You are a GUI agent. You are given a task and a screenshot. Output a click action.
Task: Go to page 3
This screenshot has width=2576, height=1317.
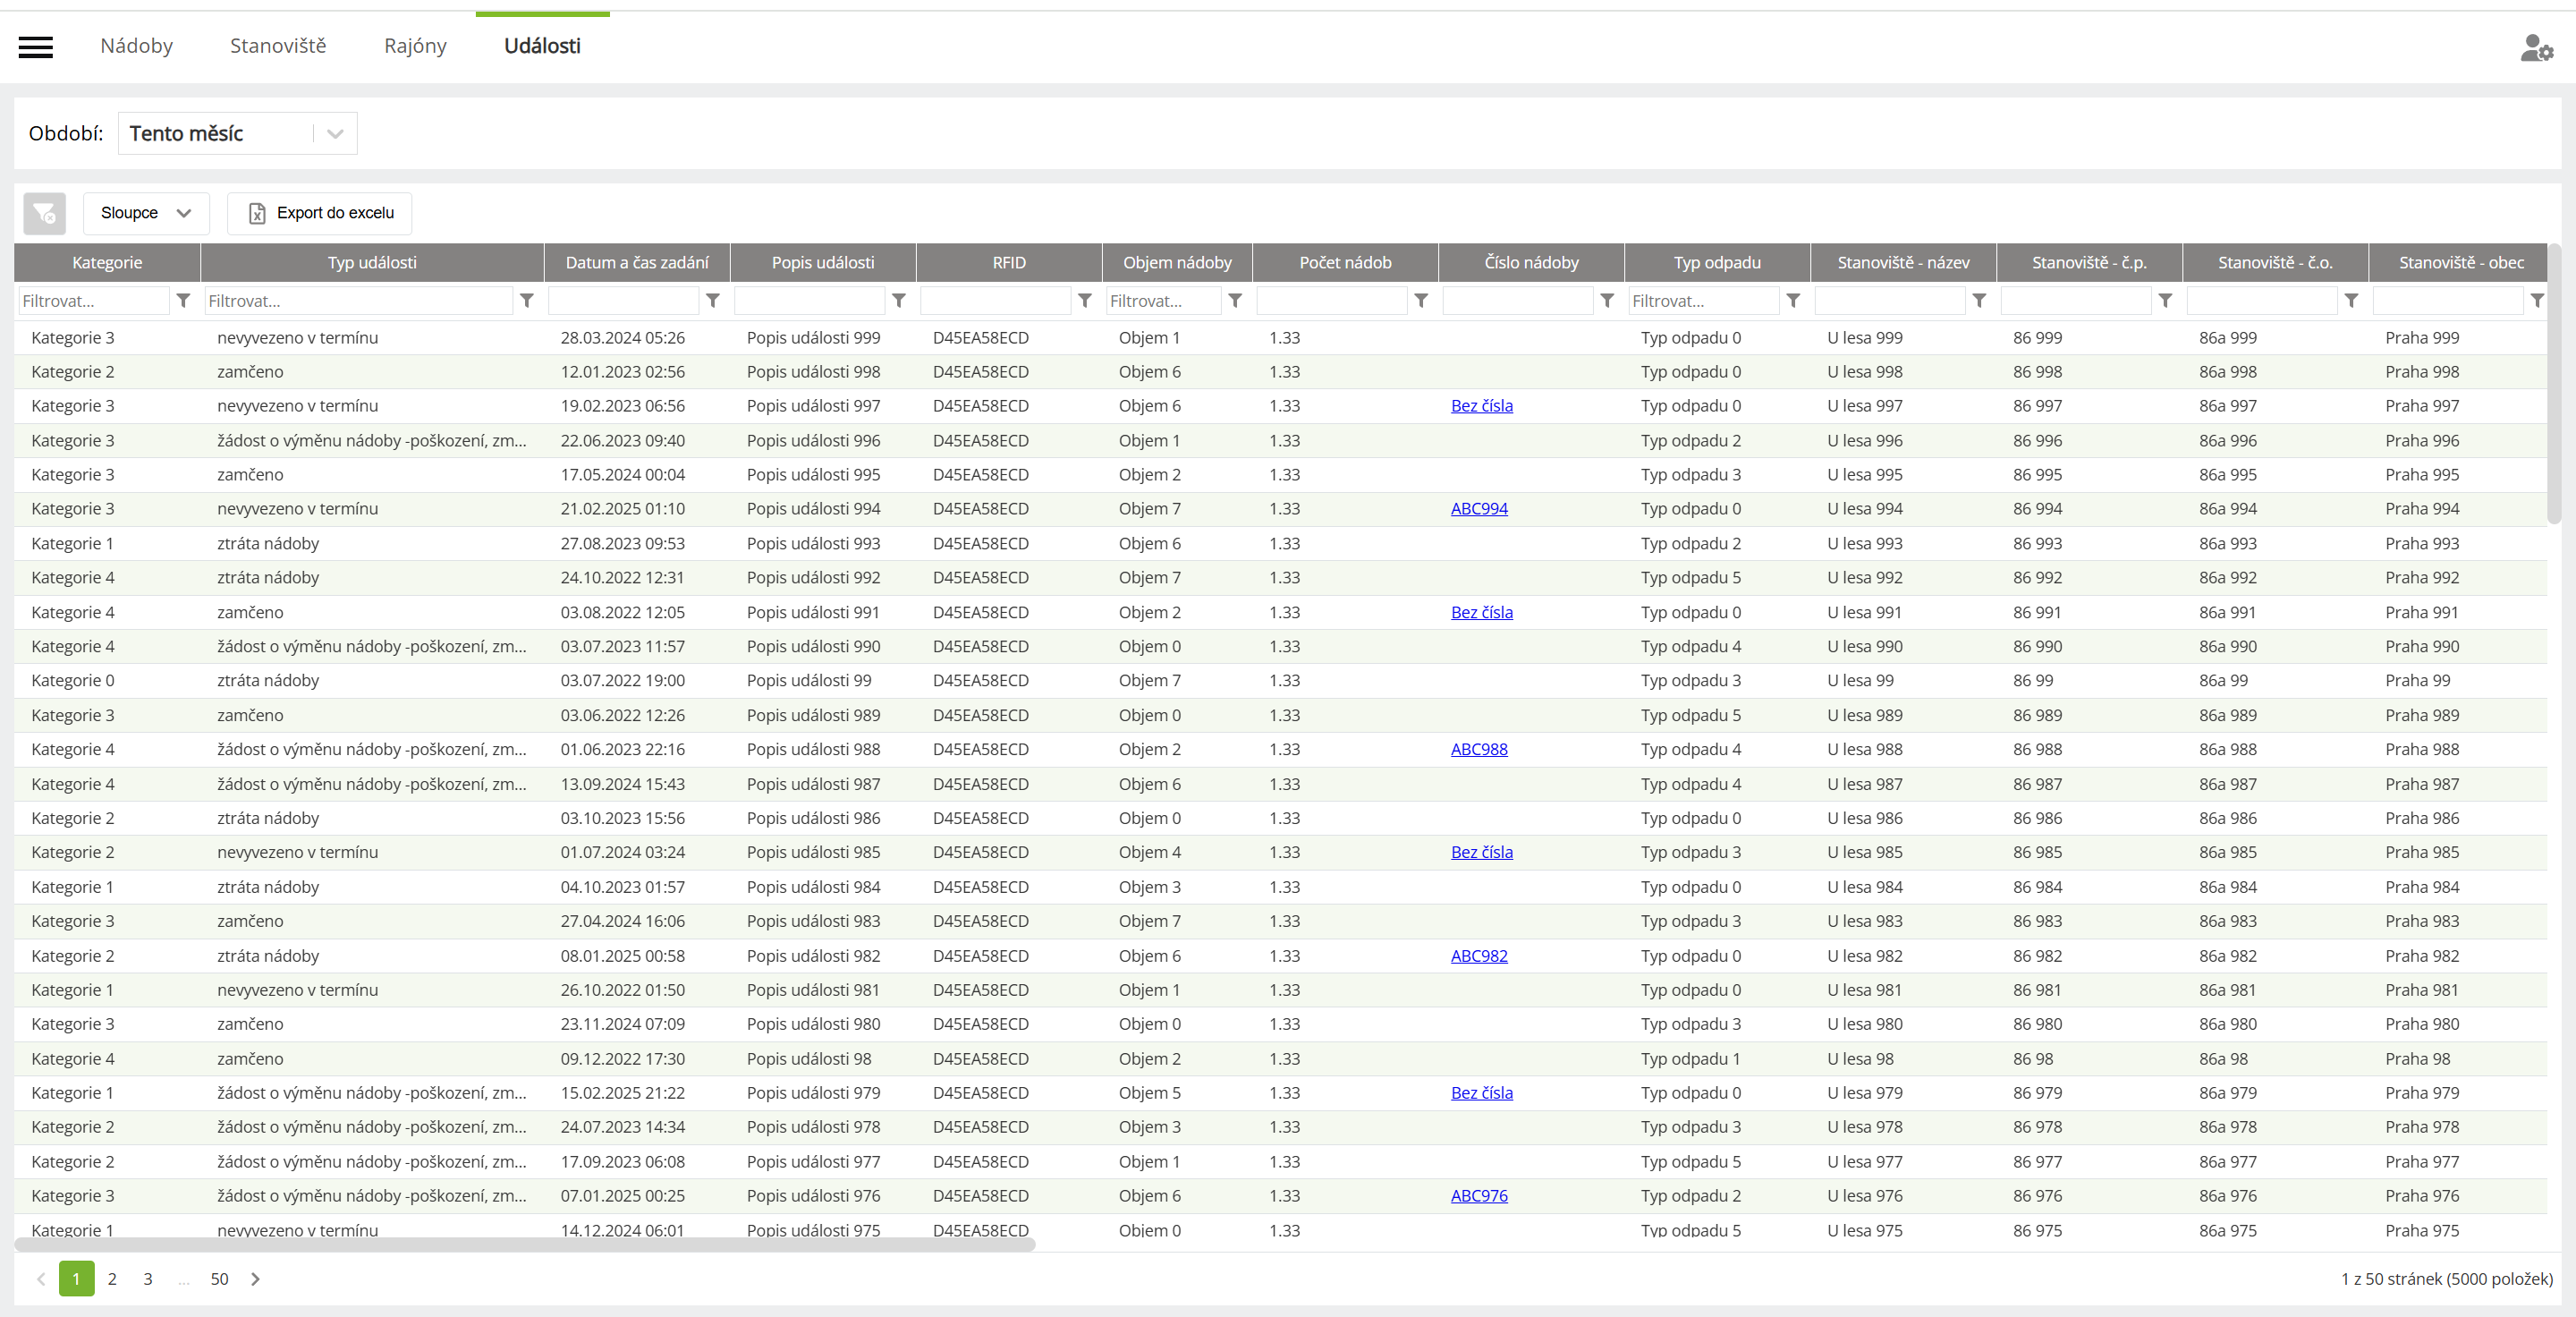coord(148,1279)
